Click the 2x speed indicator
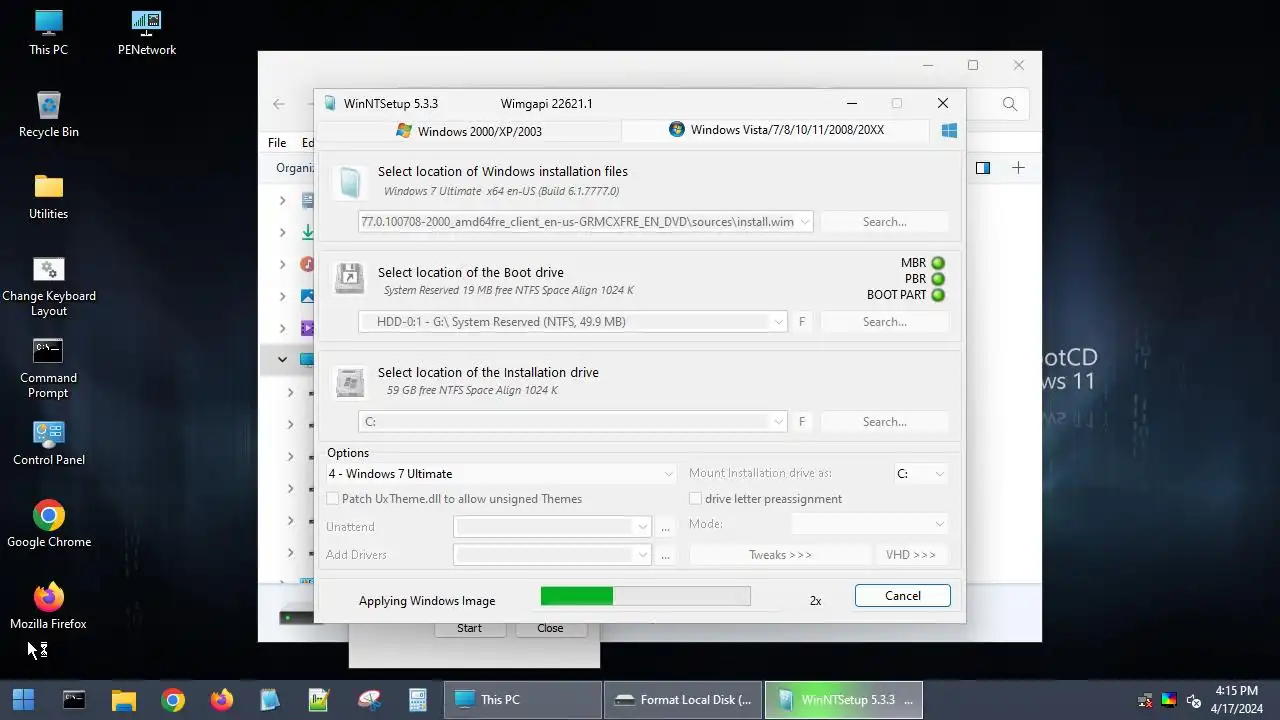 [x=815, y=601]
